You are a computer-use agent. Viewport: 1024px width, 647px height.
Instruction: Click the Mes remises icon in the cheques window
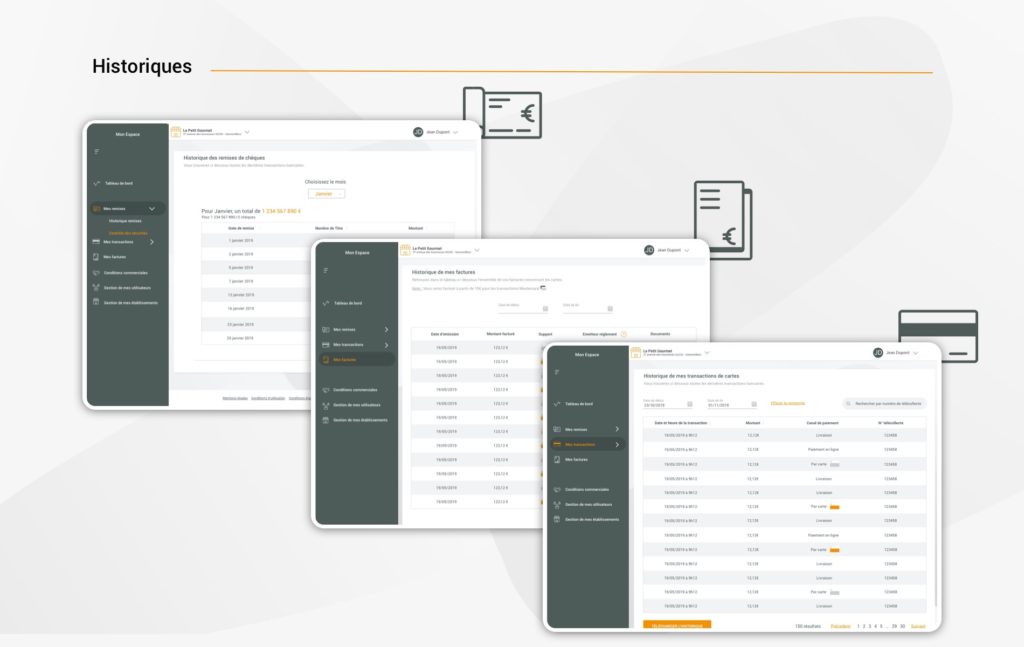(x=97, y=209)
